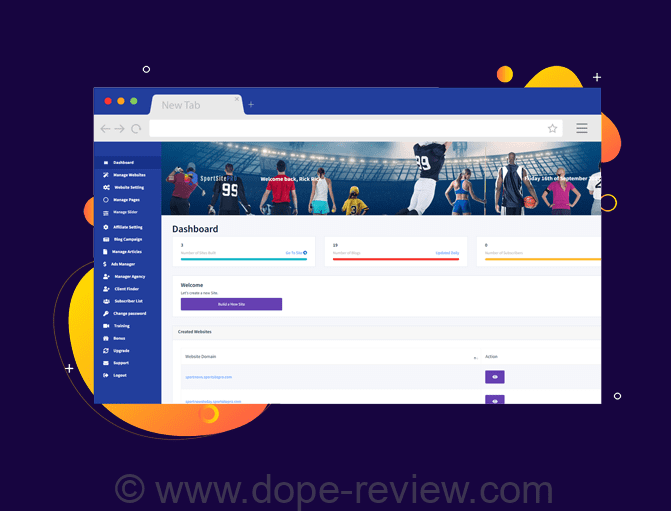Follow the Go To Site link
This screenshot has height=511, width=671.
click(295, 253)
